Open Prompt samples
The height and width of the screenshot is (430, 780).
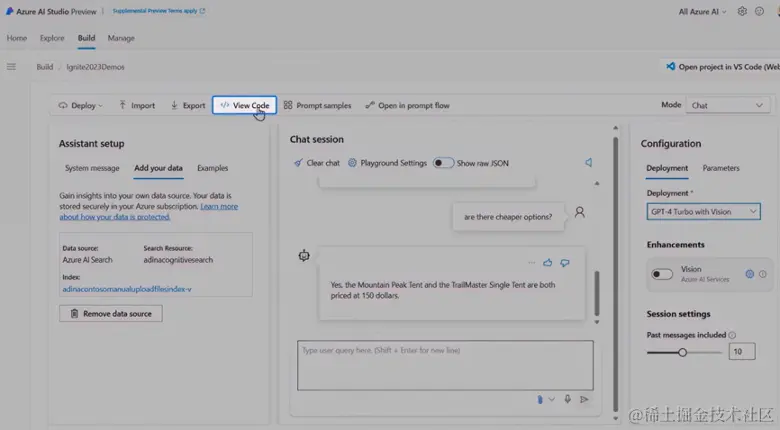317,106
